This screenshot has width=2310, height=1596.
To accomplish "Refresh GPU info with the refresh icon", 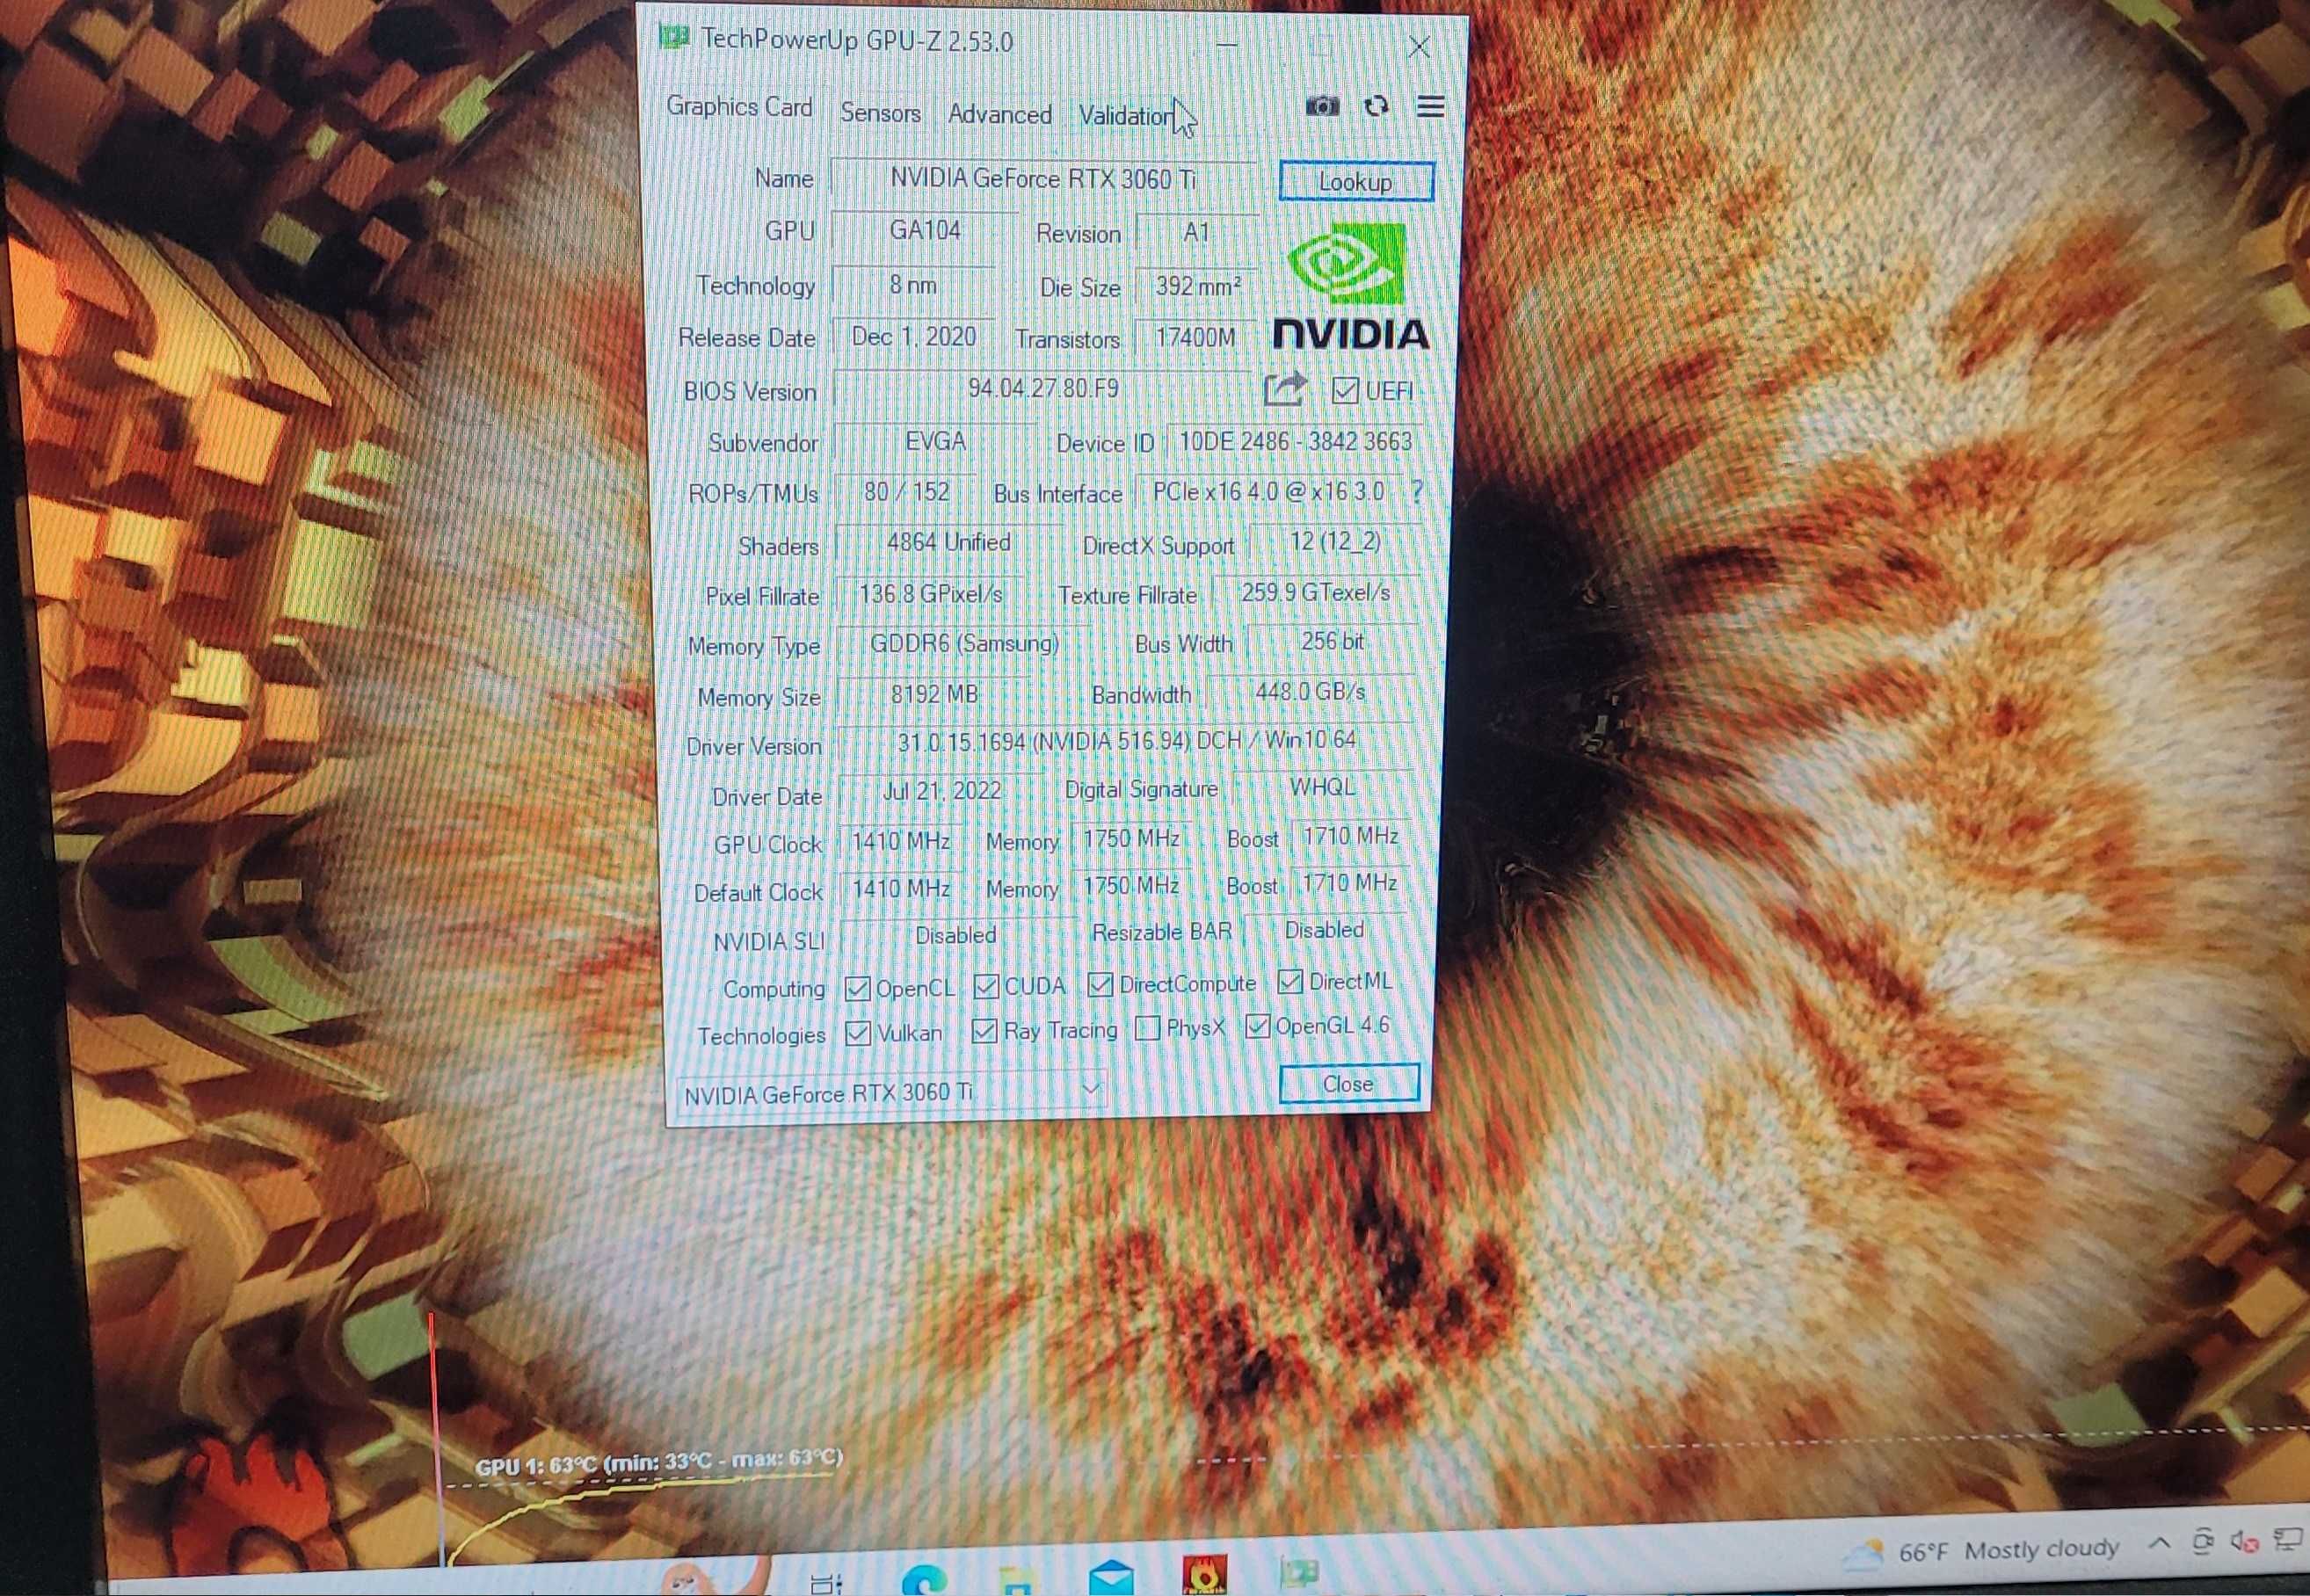I will pos(1376,106).
